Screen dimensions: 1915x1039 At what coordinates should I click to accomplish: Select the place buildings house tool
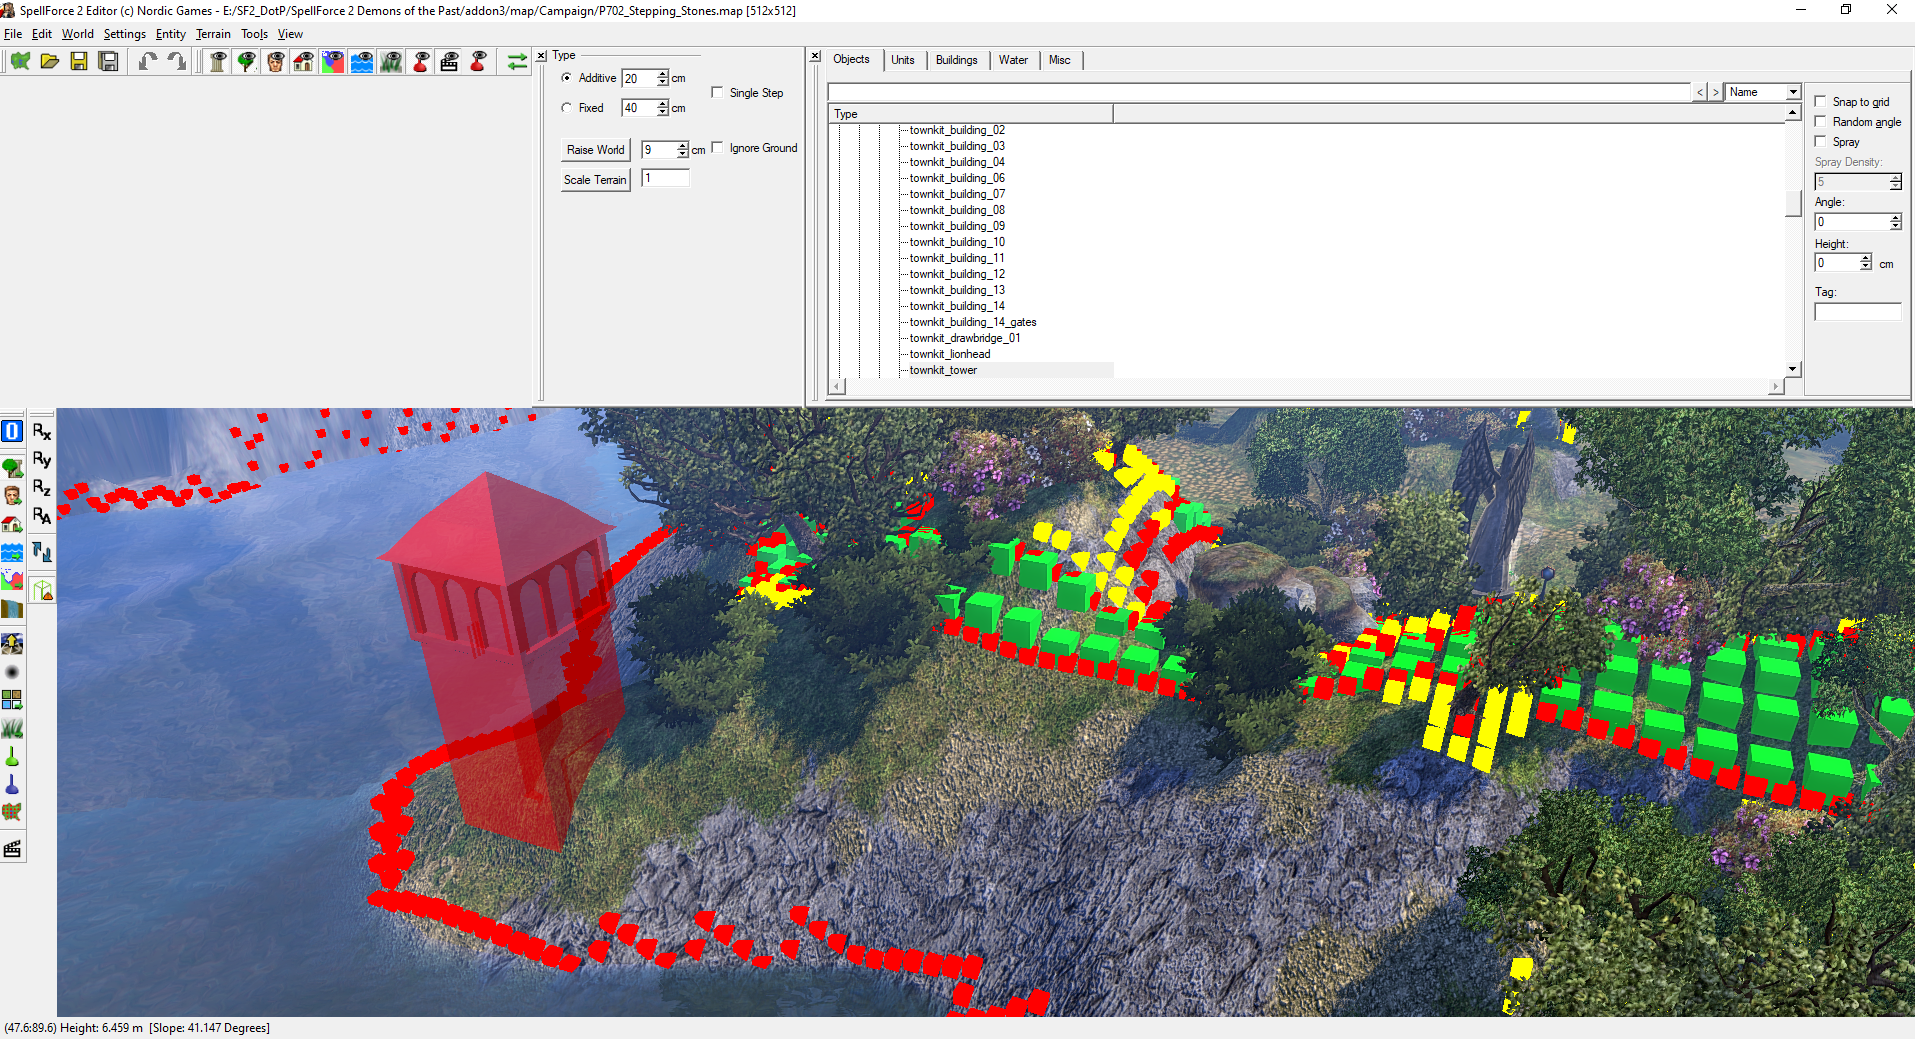(12, 523)
